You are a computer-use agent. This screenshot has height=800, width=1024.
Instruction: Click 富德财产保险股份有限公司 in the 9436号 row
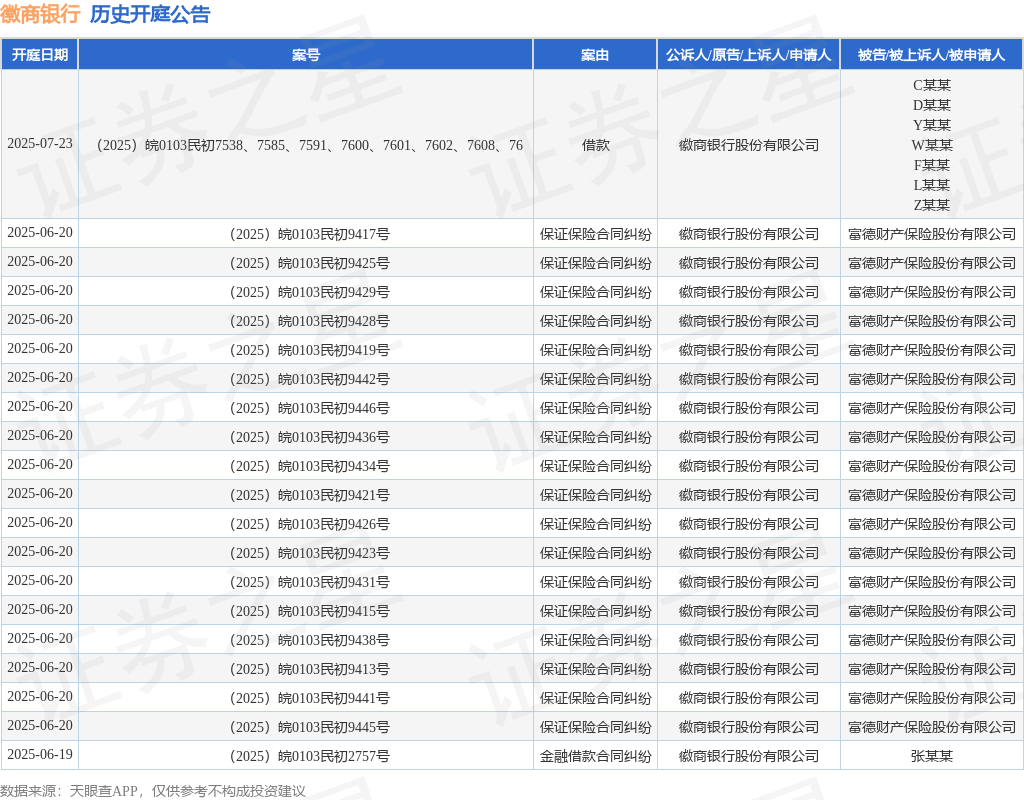[x=932, y=437]
